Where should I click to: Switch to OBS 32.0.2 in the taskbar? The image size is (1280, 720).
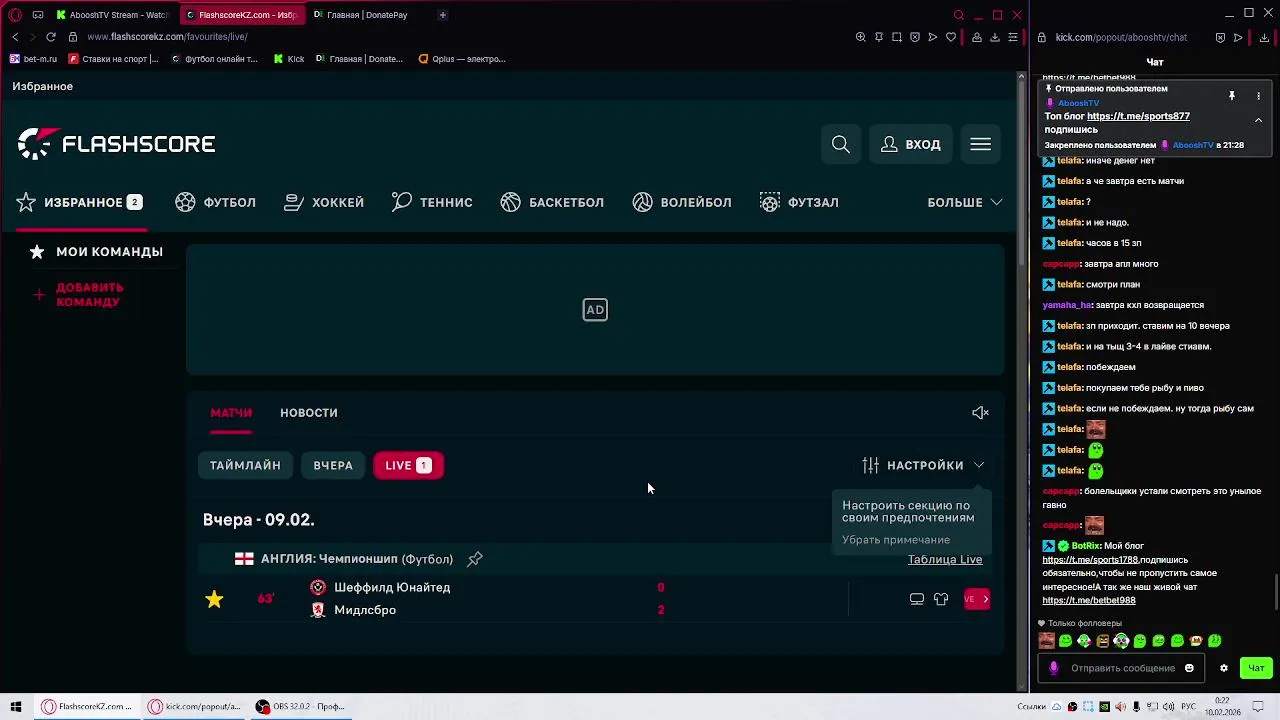tap(300, 707)
